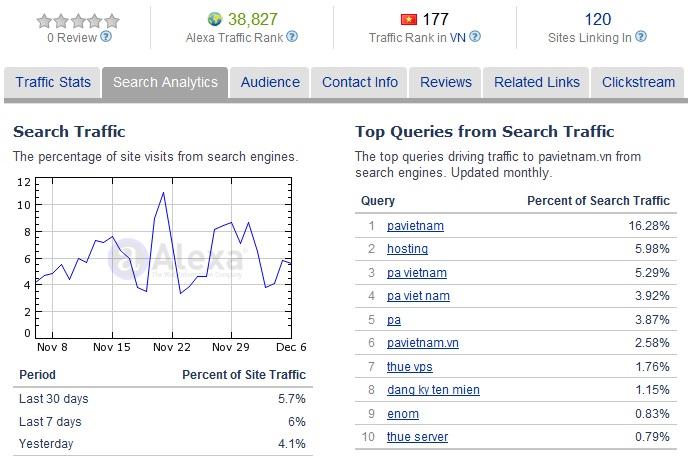Open the Traffic Stats tab
The width and height of the screenshot is (694, 467).
(53, 82)
